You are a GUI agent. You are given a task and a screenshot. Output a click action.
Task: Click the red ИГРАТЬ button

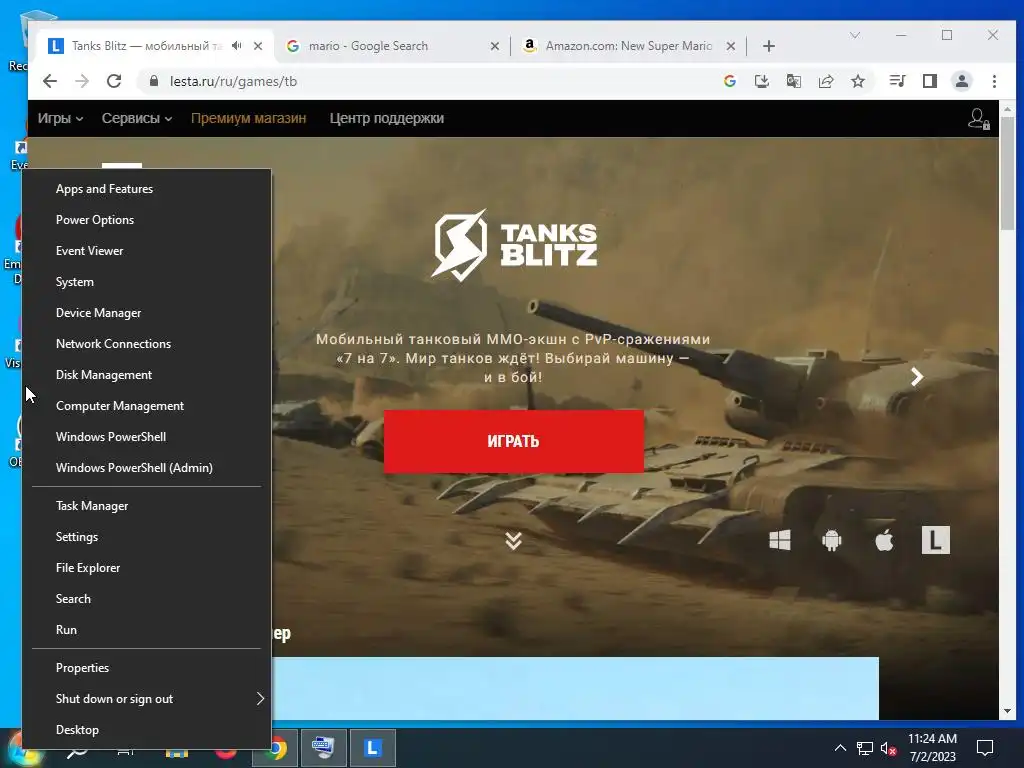(513, 441)
